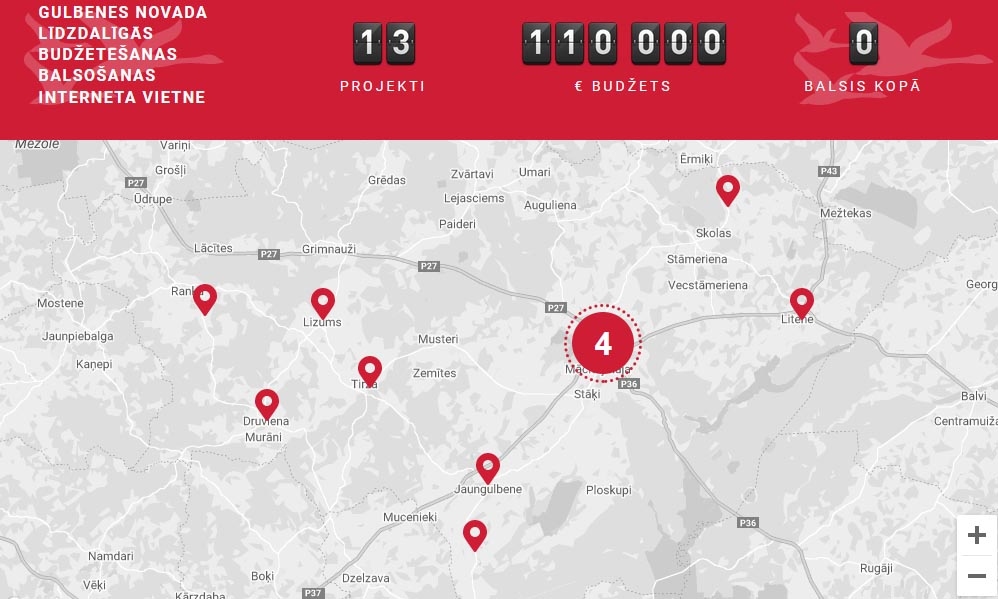This screenshot has height=599, width=998.
Task: Expand the cluster marker showing 4
Action: coord(602,344)
